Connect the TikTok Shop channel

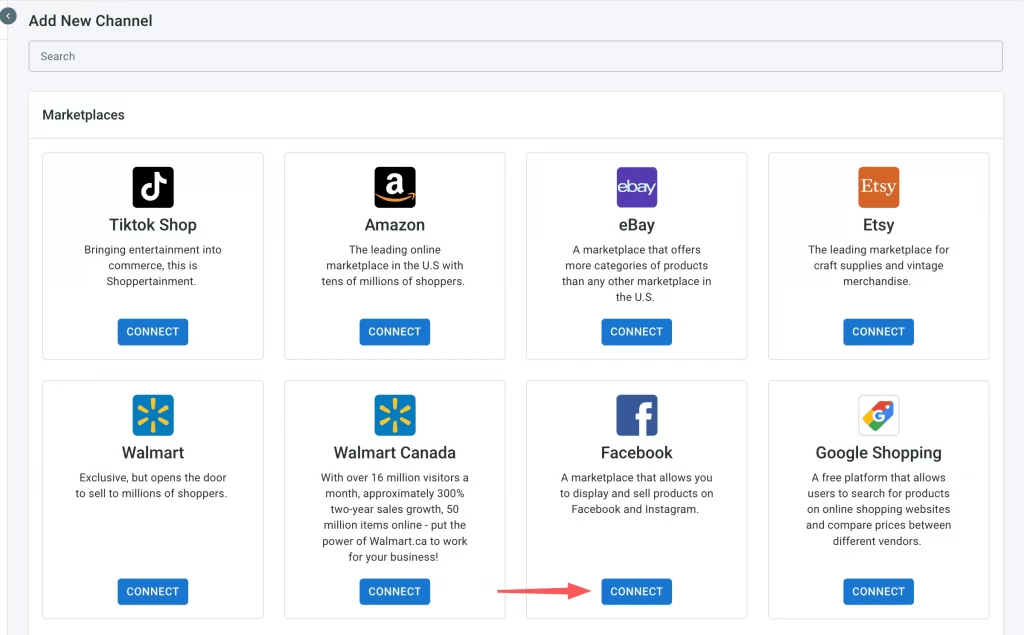click(x=152, y=331)
